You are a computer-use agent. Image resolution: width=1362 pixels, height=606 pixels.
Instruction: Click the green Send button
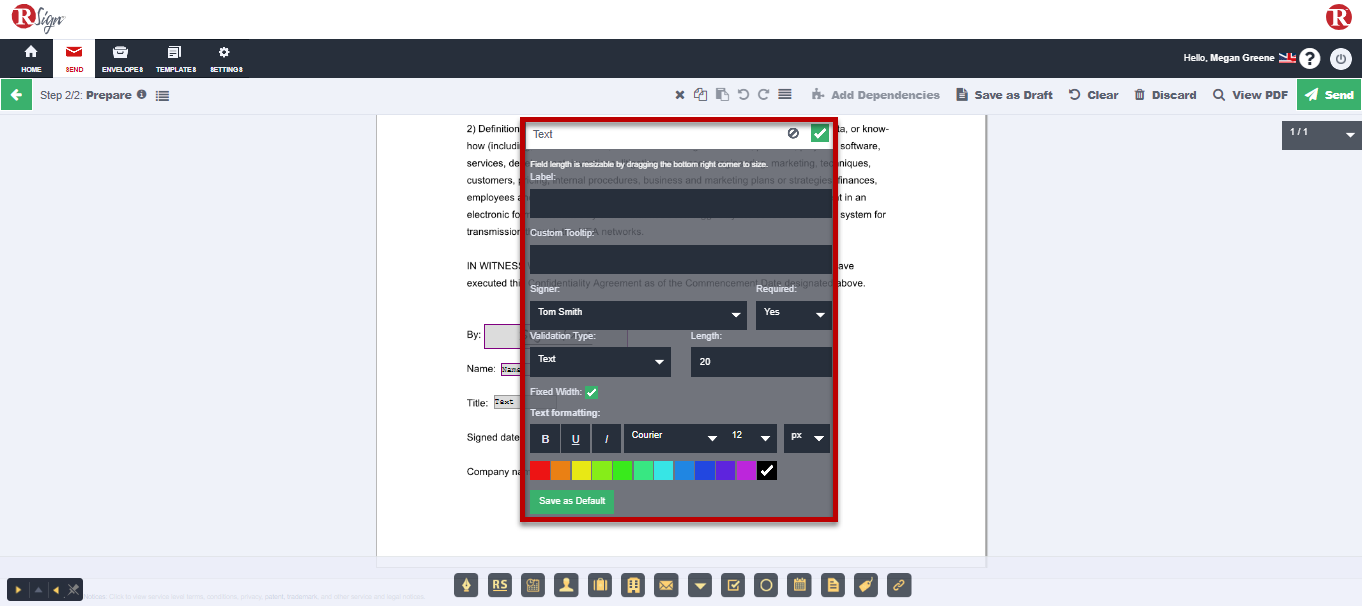click(x=1329, y=95)
